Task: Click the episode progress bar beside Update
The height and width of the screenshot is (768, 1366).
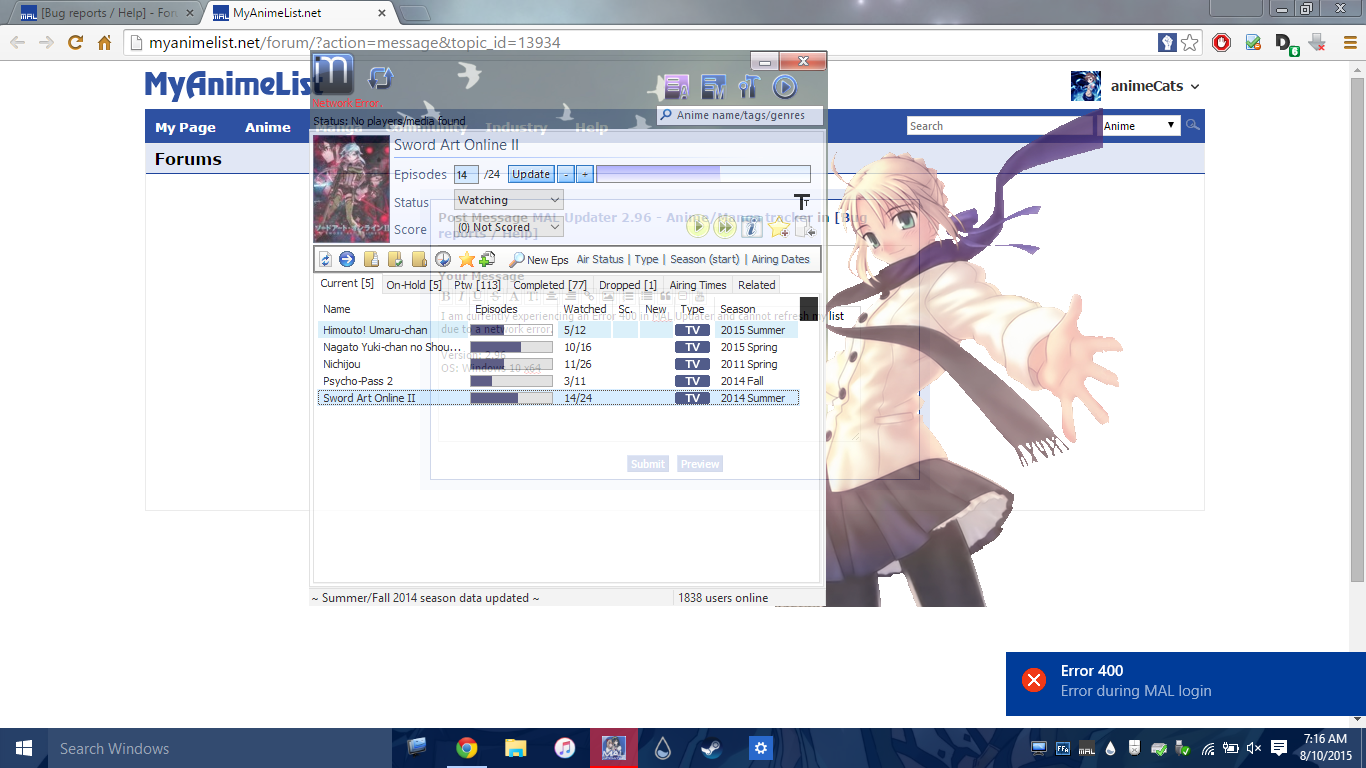Action: 703,174
